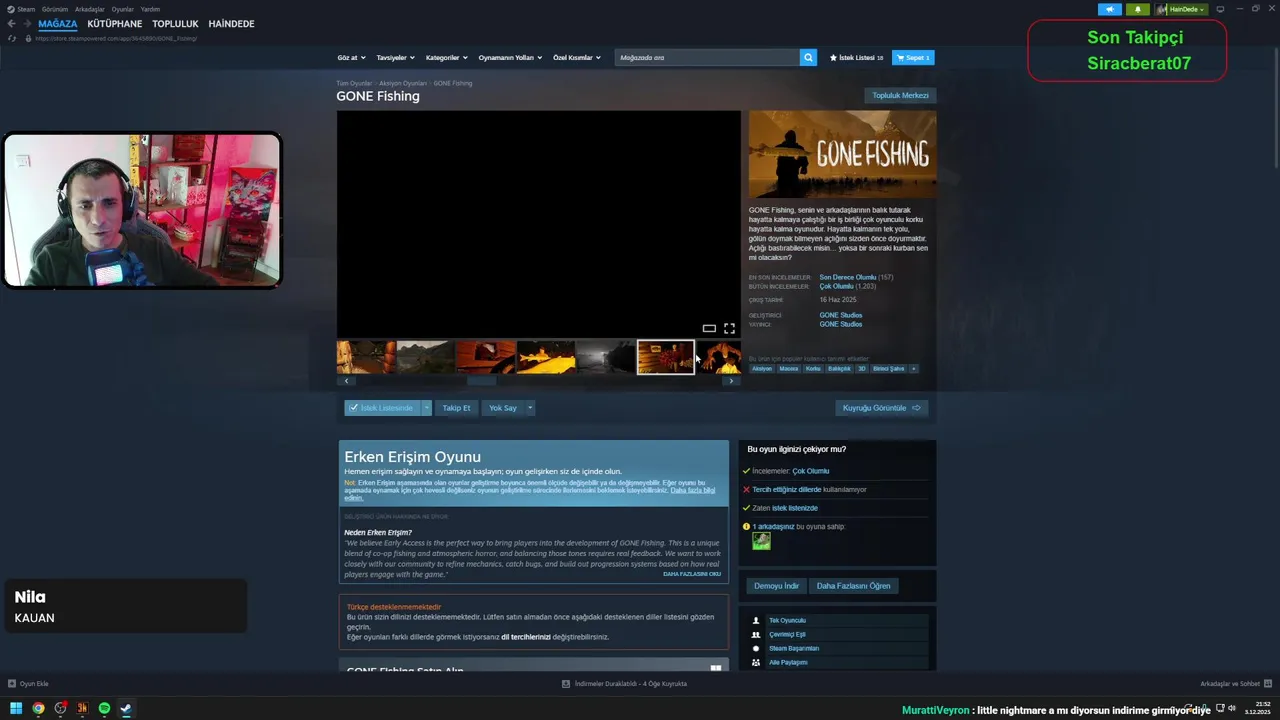The height and width of the screenshot is (720, 1280).
Task: Open the Oyunlar menu
Action: tap(123, 9)
